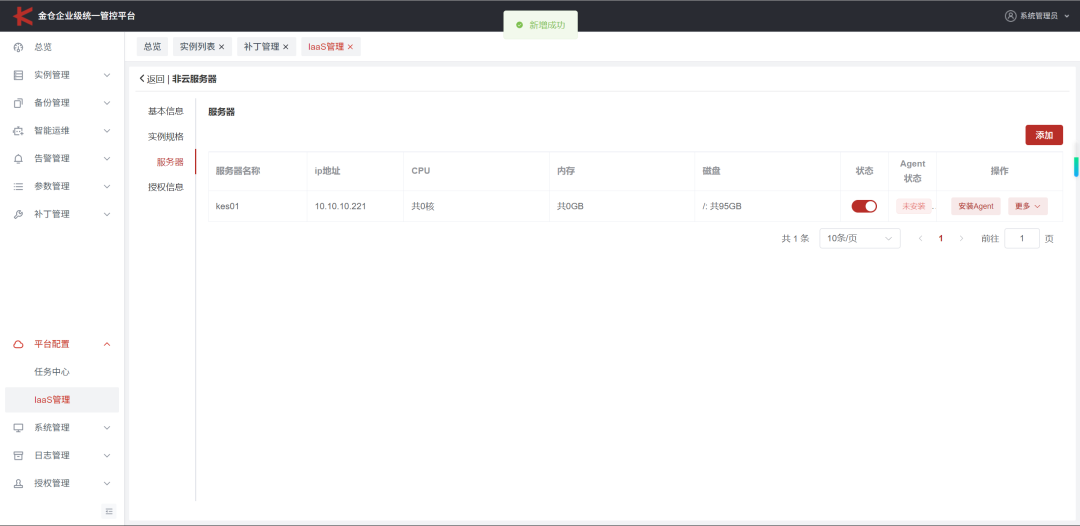Click the 智能运维 robot icon
1080x526 pixels.
coord(19,131)
